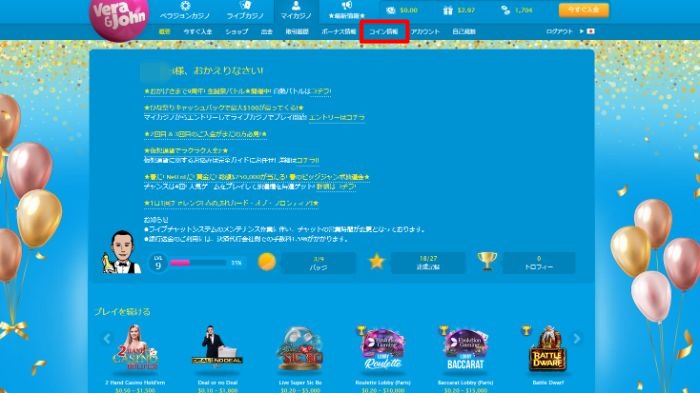Viewport: 700px width, 393px height.
Task: Select the マイカジノ person icon
Action: (x=296, y=5)
